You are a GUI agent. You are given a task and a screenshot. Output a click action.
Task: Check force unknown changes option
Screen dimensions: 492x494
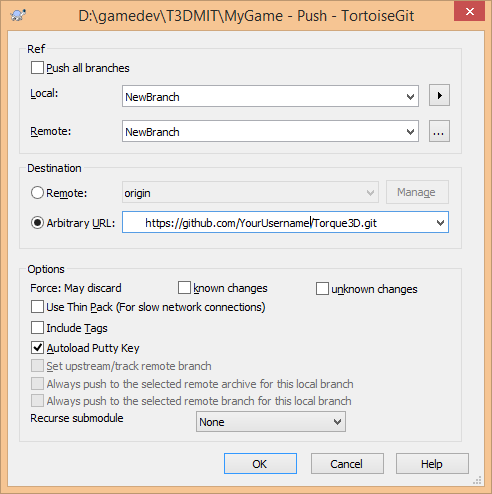point(322,289)
